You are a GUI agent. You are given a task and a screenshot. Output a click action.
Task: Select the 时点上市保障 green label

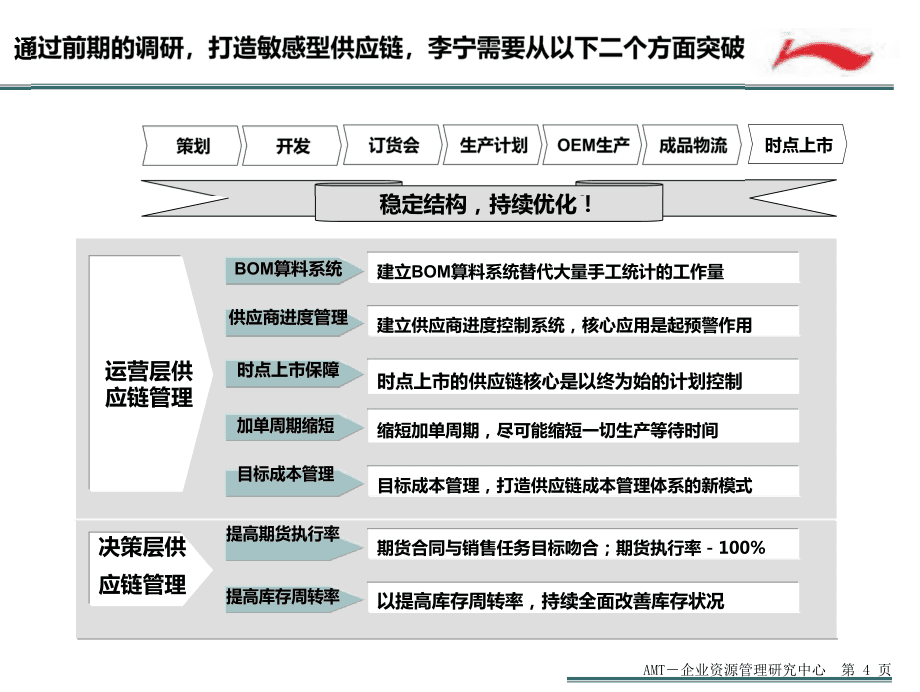click(287, 372)
